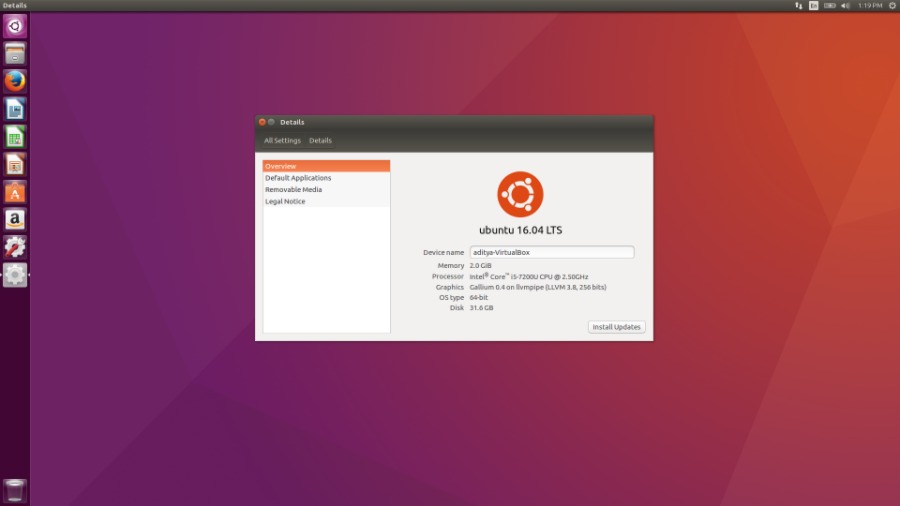This screenshot has height=506, width=900.
Task: Select Removable Media in the sidebar
Action: [293, 190]
